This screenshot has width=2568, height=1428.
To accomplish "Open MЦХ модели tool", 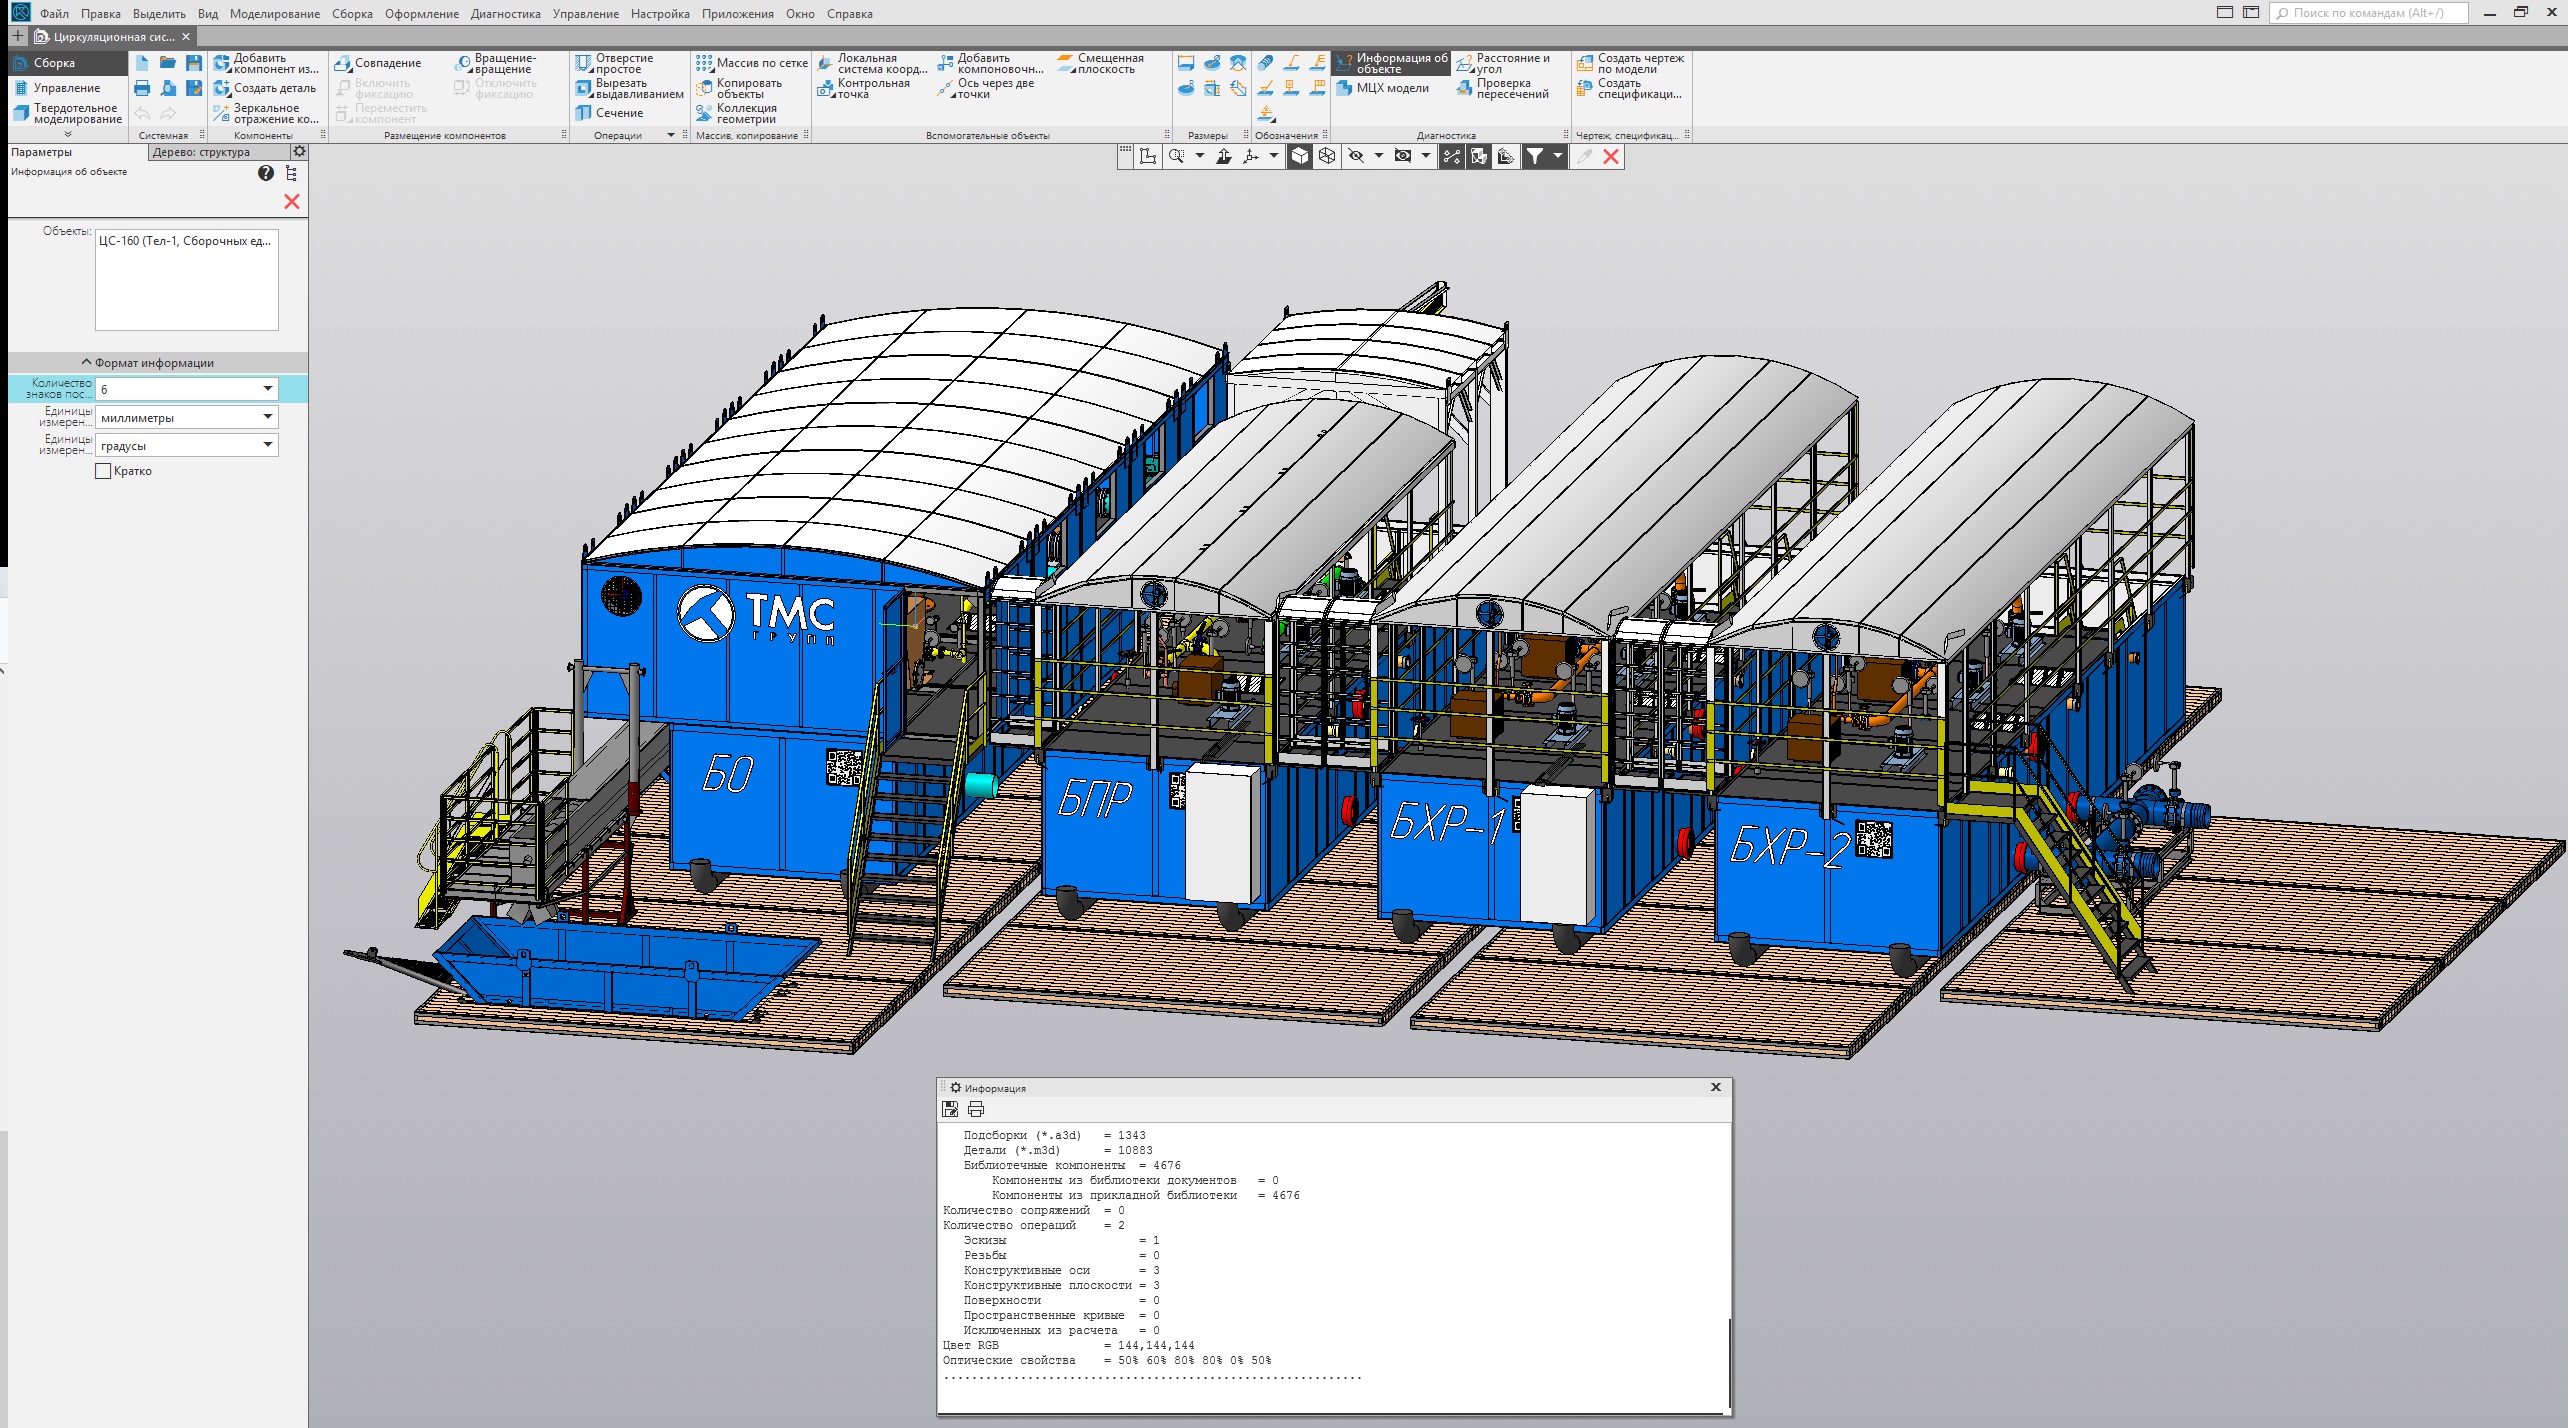I will [x=1382, y=88].
